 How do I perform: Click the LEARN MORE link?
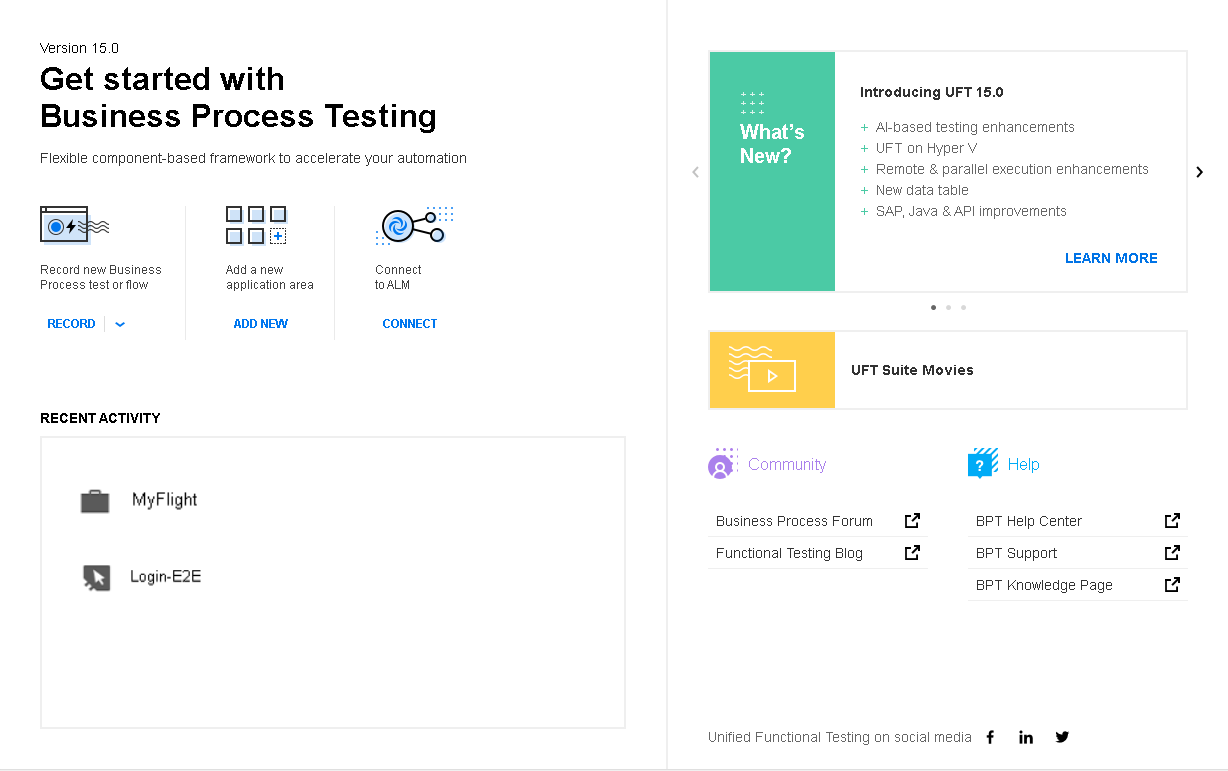(1110, 258)
